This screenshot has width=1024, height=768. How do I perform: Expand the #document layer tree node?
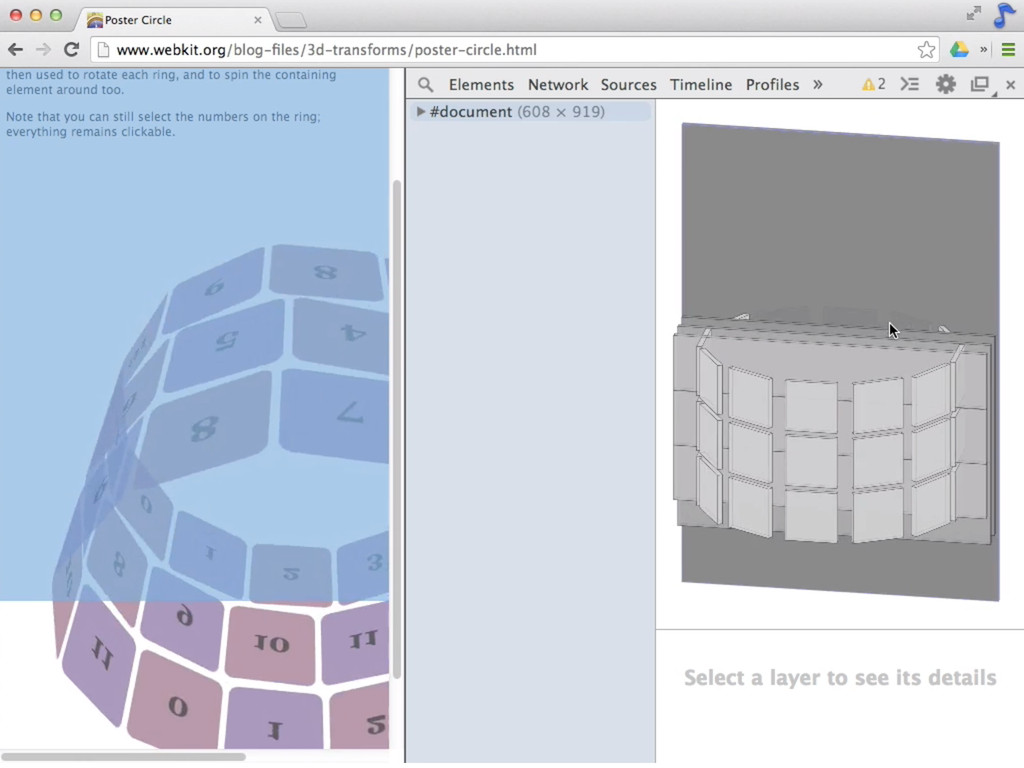421,112
